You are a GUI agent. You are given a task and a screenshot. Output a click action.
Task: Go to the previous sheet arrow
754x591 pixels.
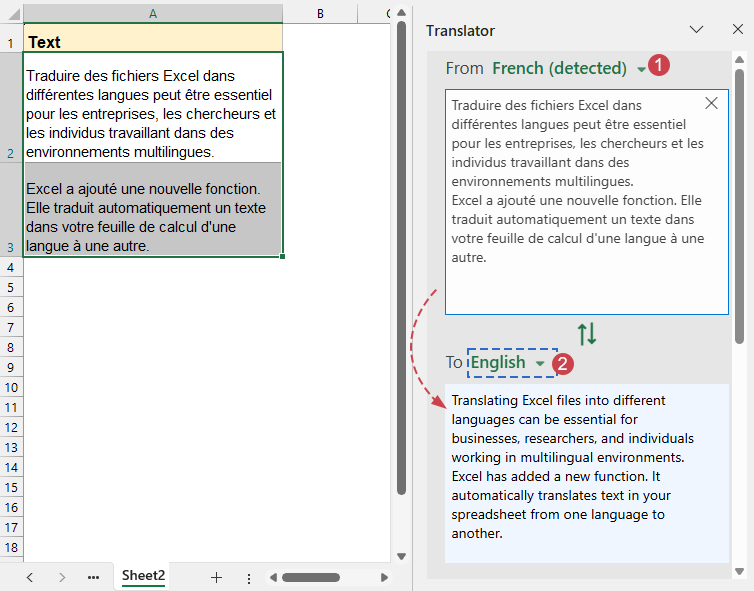30,577
